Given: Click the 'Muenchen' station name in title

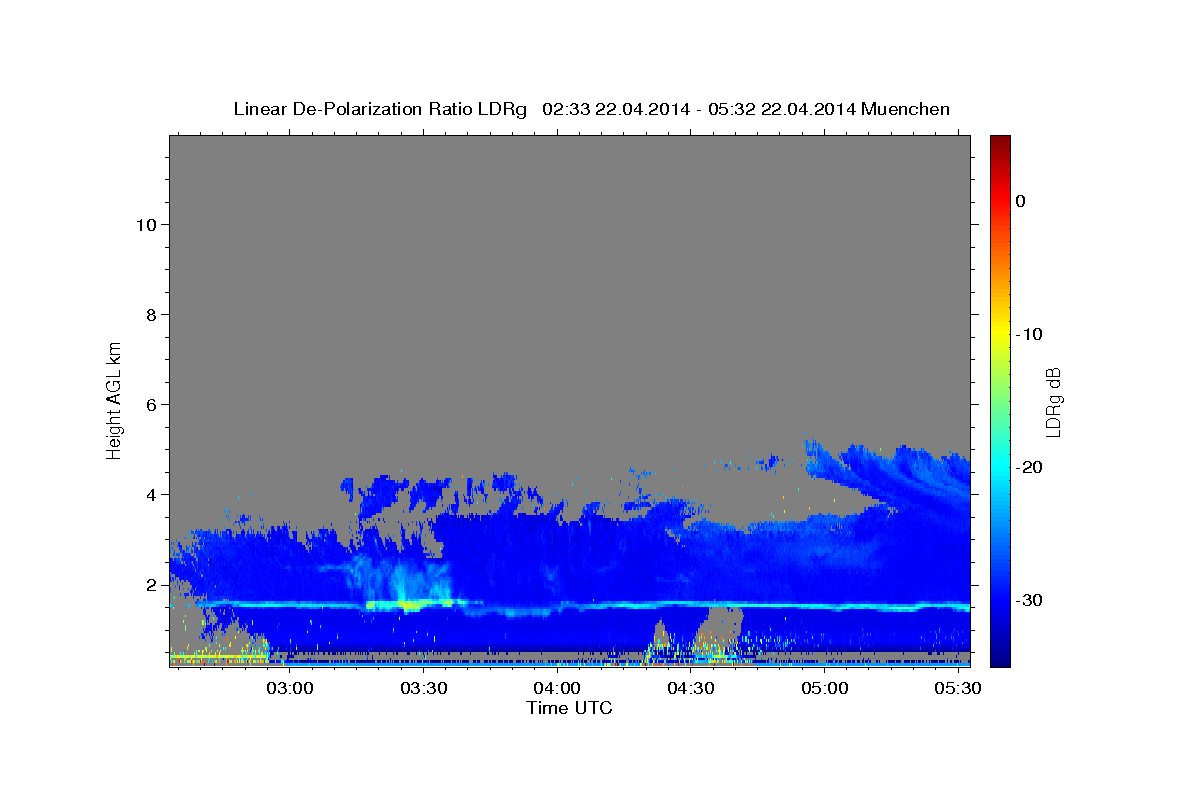Looking at the screenshot, I should point(906,109).
